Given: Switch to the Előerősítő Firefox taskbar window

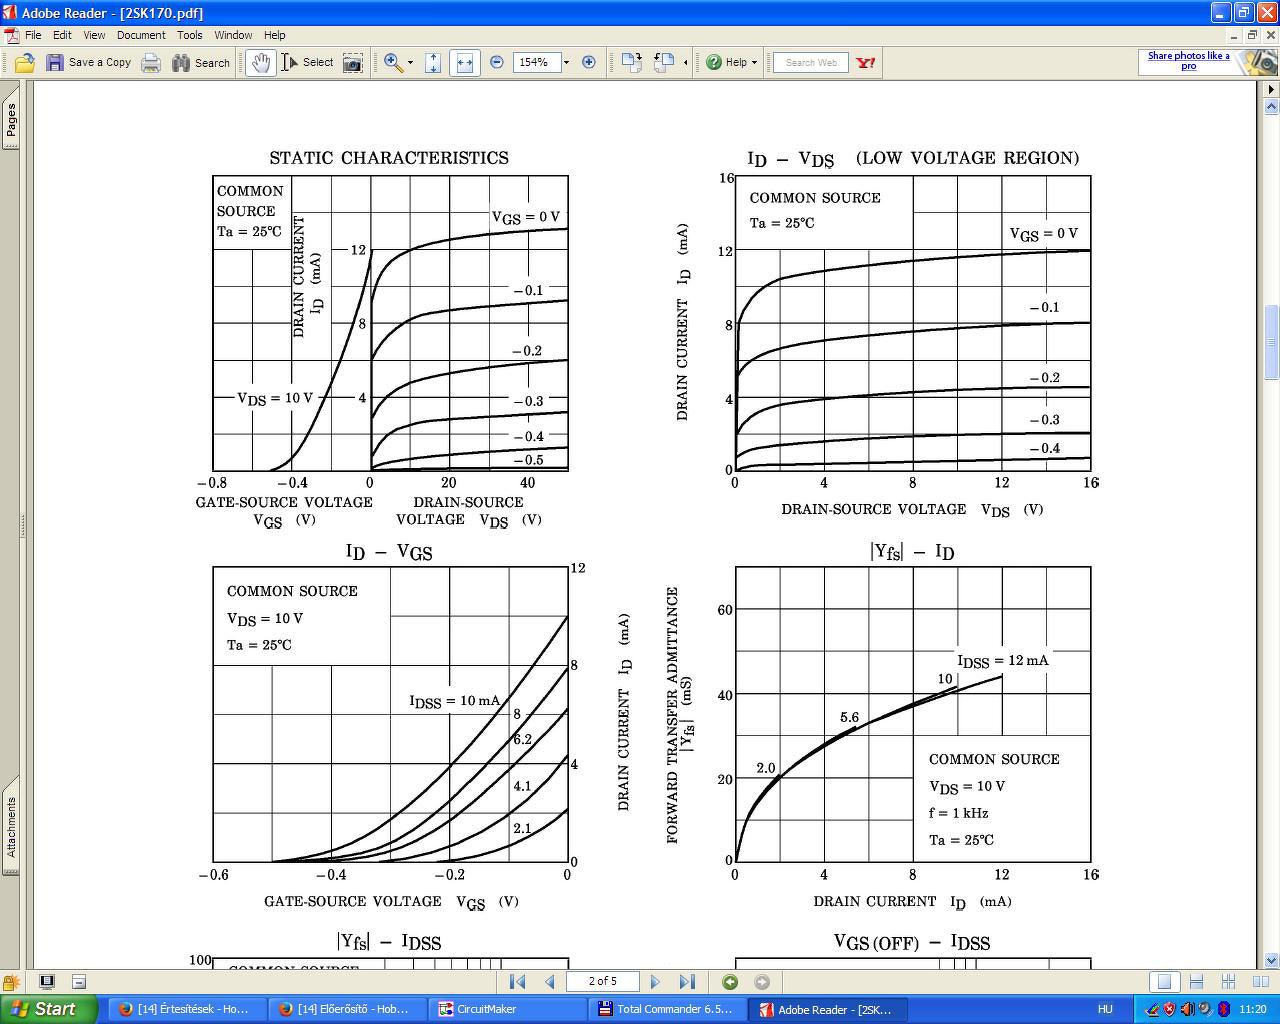Looking at the screenshot, I should click(347, 1009).
